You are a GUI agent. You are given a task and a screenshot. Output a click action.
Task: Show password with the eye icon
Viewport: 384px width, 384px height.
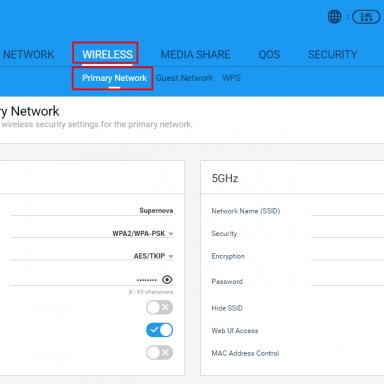167,279
